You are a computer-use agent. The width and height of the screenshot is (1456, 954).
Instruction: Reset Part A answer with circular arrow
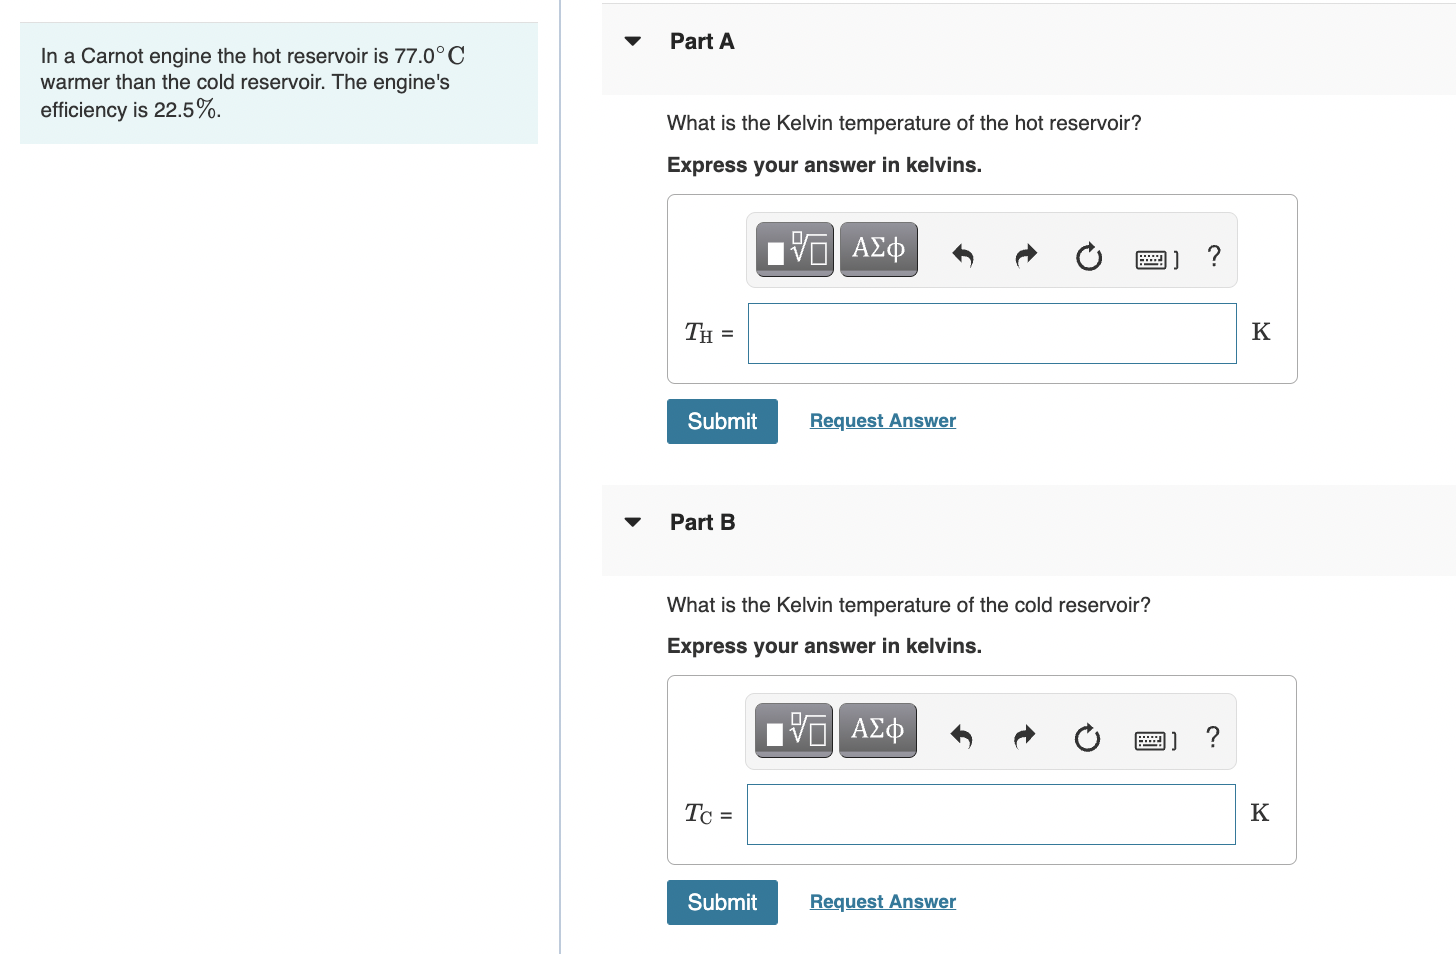coord(1089,257)
